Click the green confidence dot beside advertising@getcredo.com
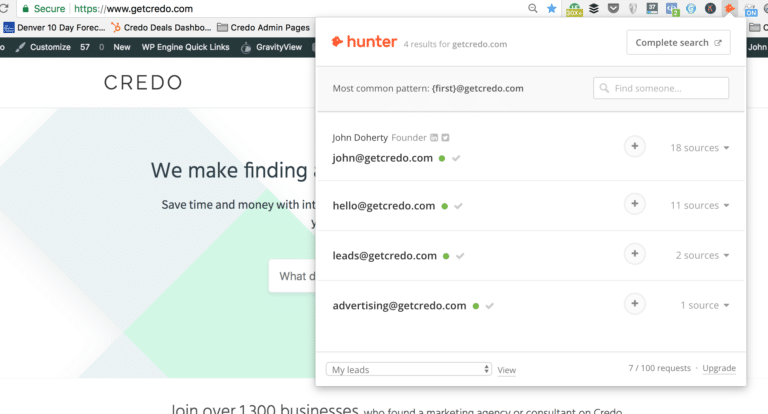This screenshot has width=768, height=414. click(x=476, y=306)
